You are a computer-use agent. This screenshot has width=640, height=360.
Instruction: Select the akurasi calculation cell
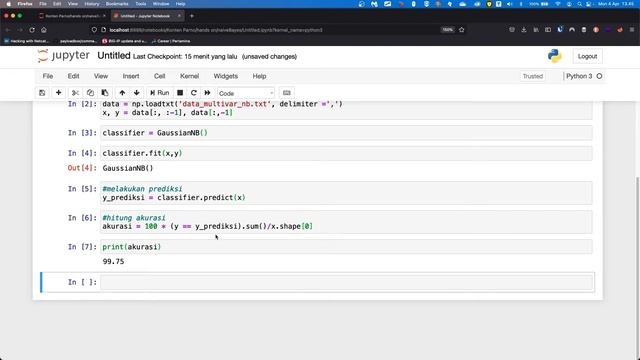(346, 222)
